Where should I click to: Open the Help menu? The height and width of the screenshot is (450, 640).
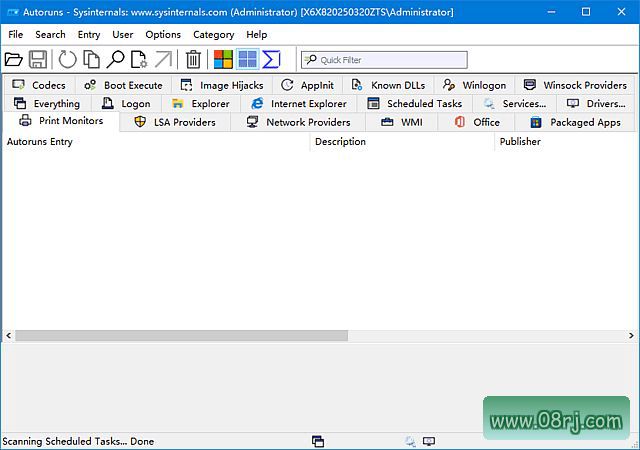257,35
